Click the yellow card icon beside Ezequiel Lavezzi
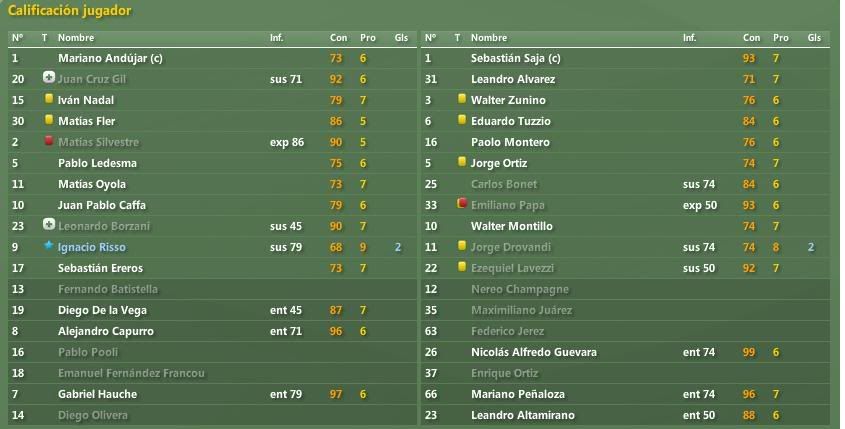This screenshot has height=429, width=845. (462, 267)
